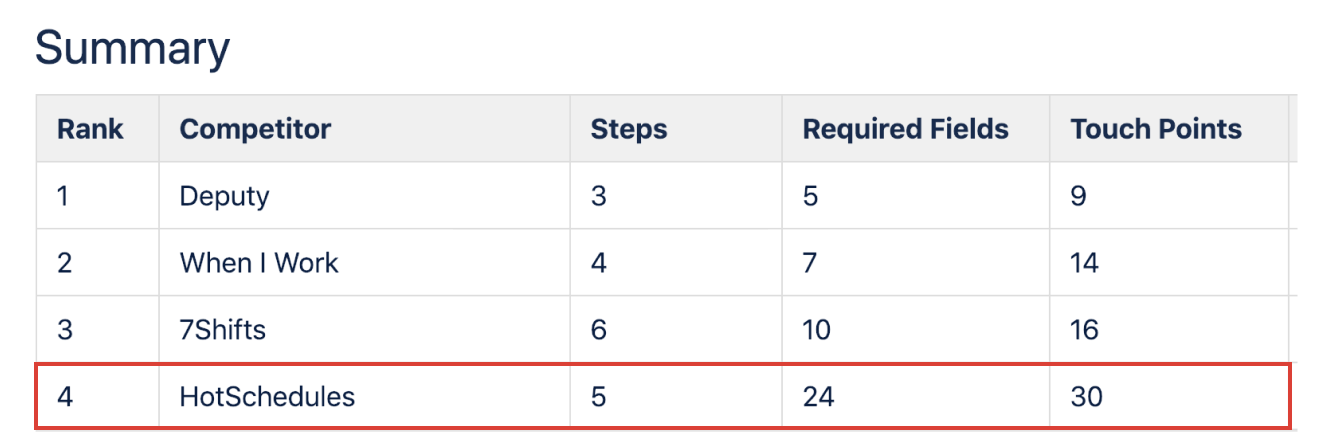Viewport: 1326px width, 432px height.
Task: Select 7Shifts' Required Fields value 10
Action: pyautogui.click(x=817, y=330)
